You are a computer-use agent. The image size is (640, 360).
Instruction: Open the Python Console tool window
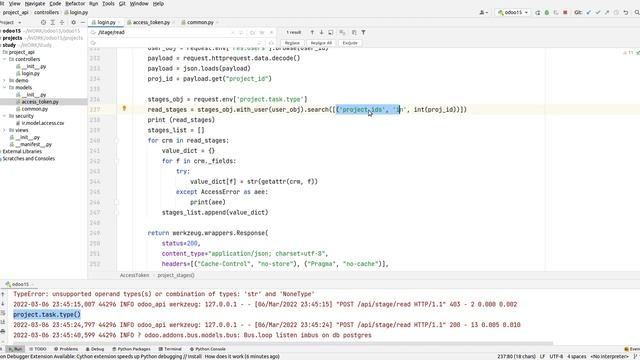(207, 349)
